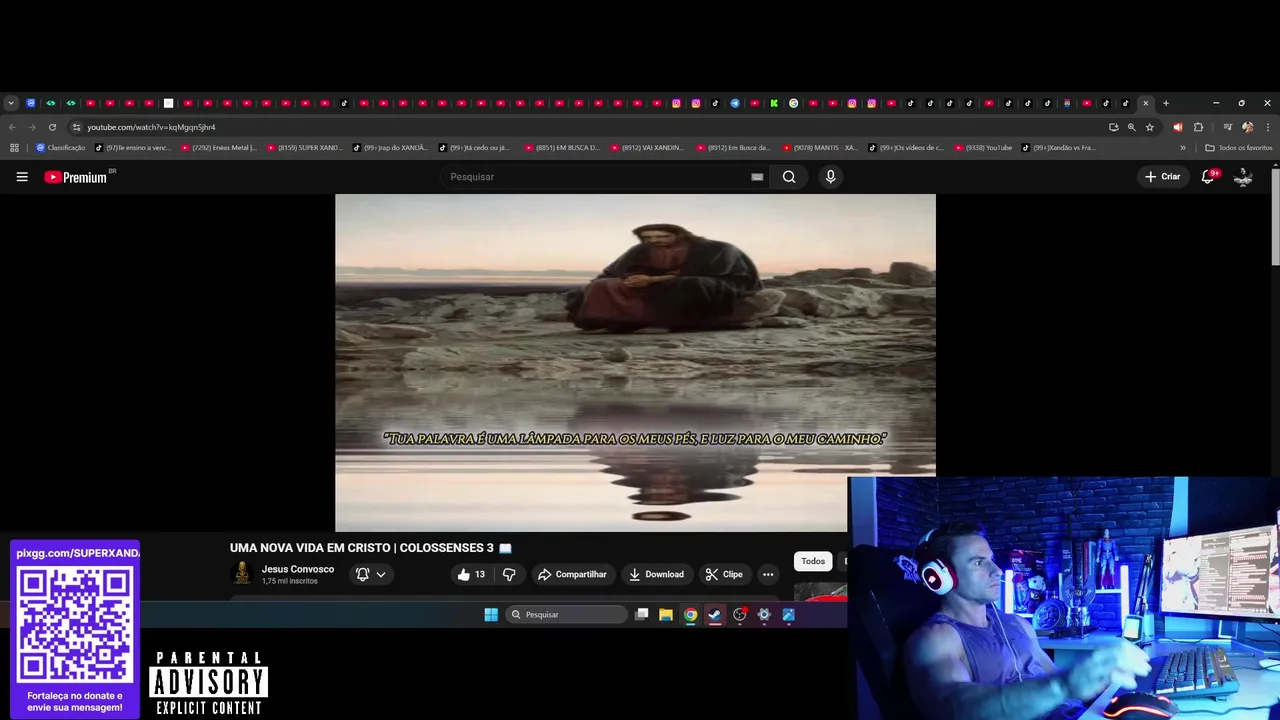The height and width of the screenshot is (720, 1280).
Task: Create a clip with Clipe button
Action: tap(724, 574)
